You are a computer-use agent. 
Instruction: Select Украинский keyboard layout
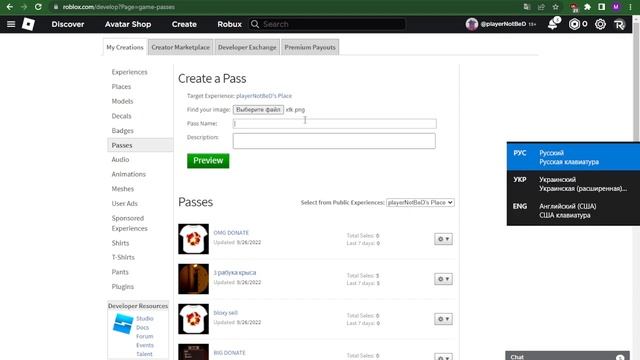tap(573, 184)
